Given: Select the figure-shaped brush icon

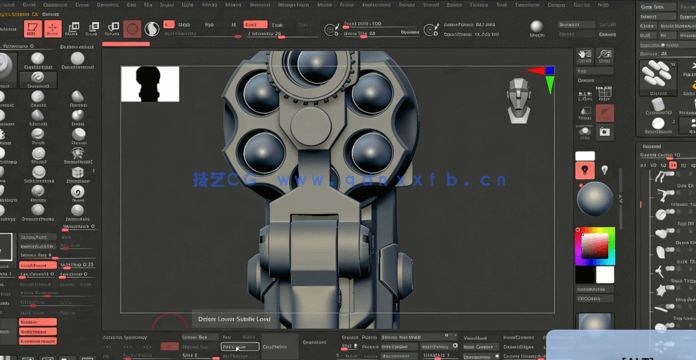Looking at the screenshot, I should (78, 154).
